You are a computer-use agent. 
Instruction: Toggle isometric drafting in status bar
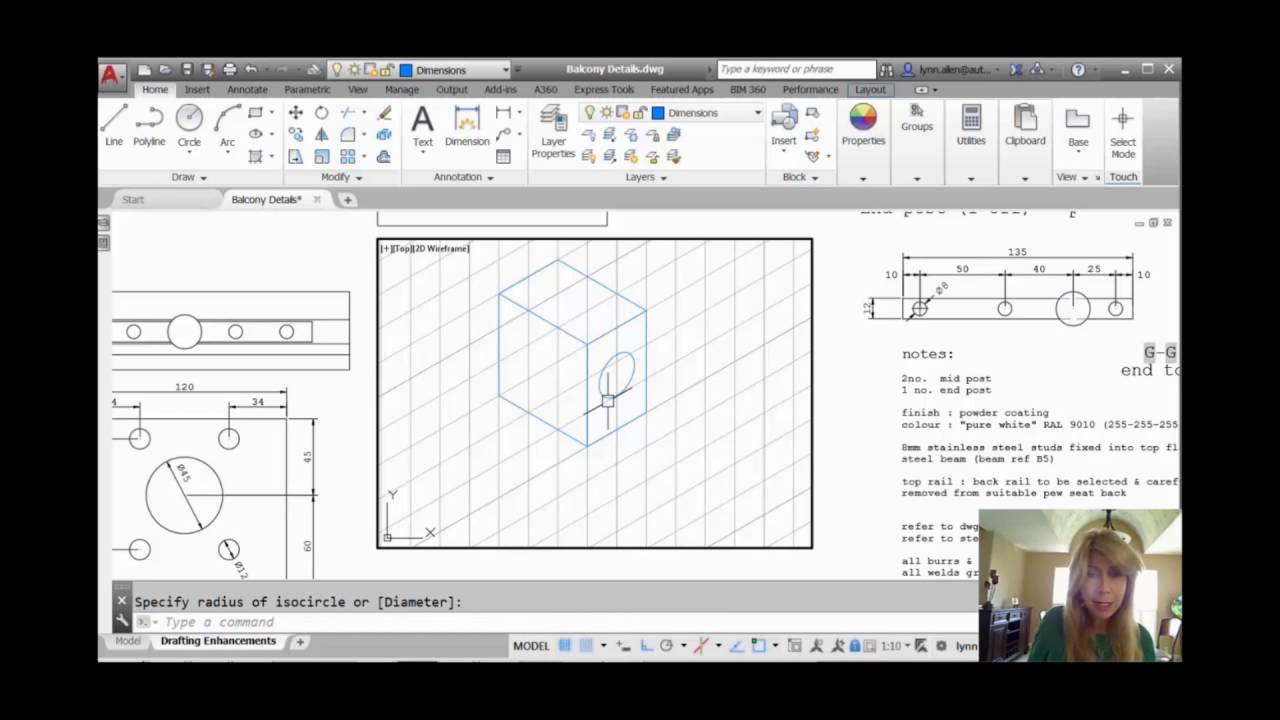(701, 646)
